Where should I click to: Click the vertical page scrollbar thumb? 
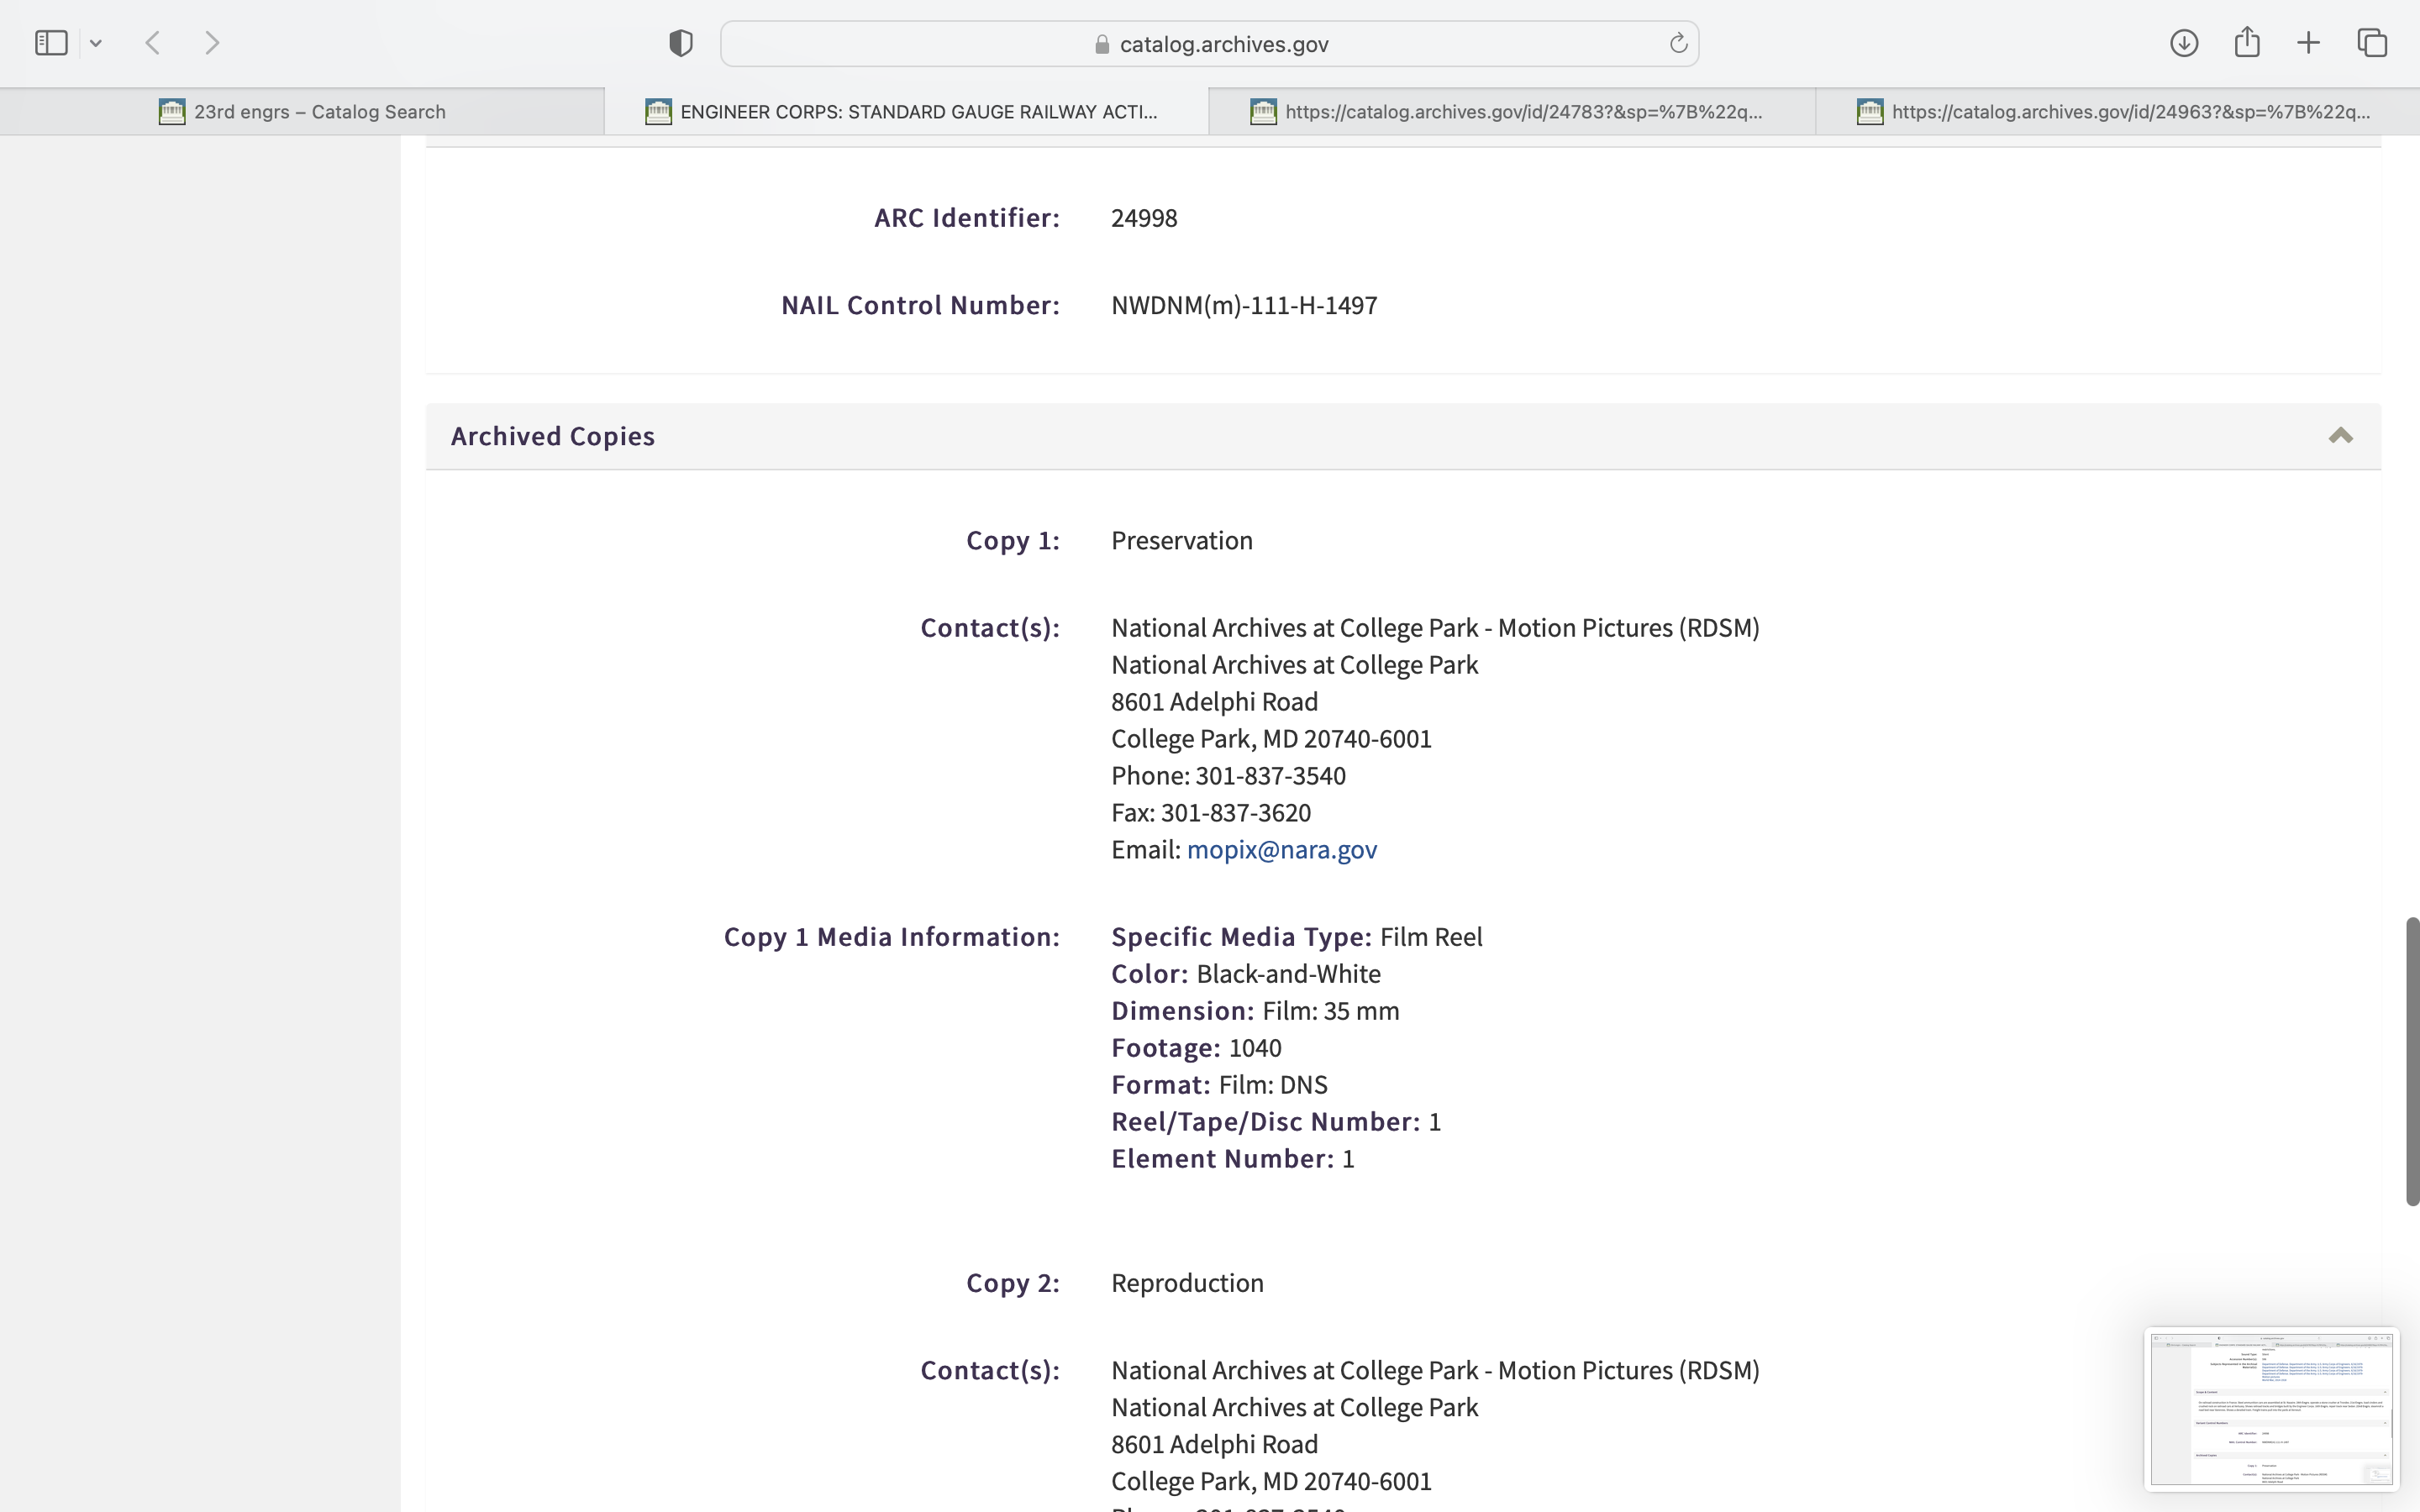coord(2411,1060)
